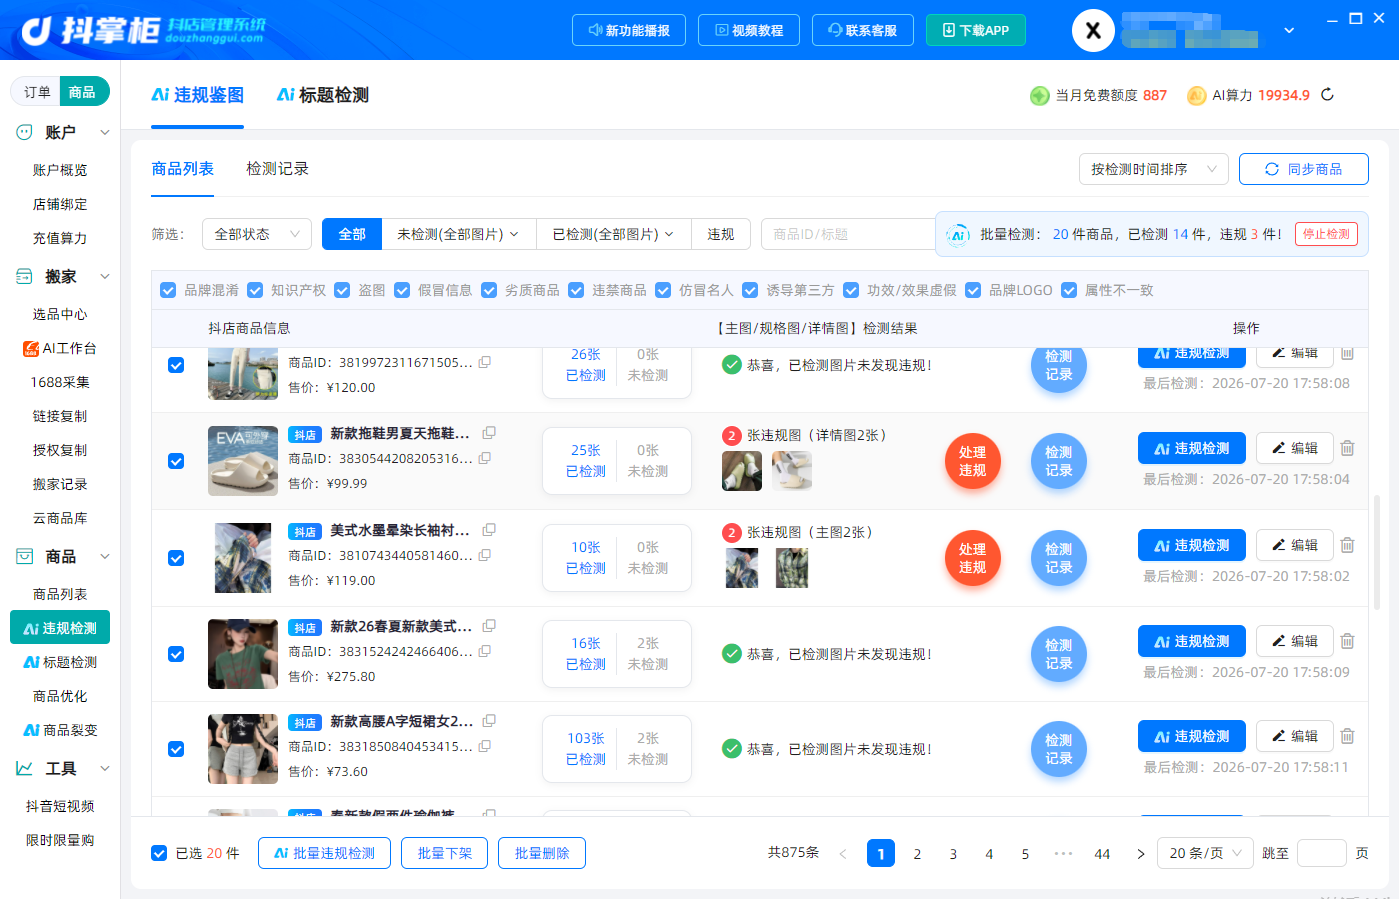Viewport: 1399px width, 899px height.
Task: Open 商品列表 in the sidebar
Action: pos(60,594)
